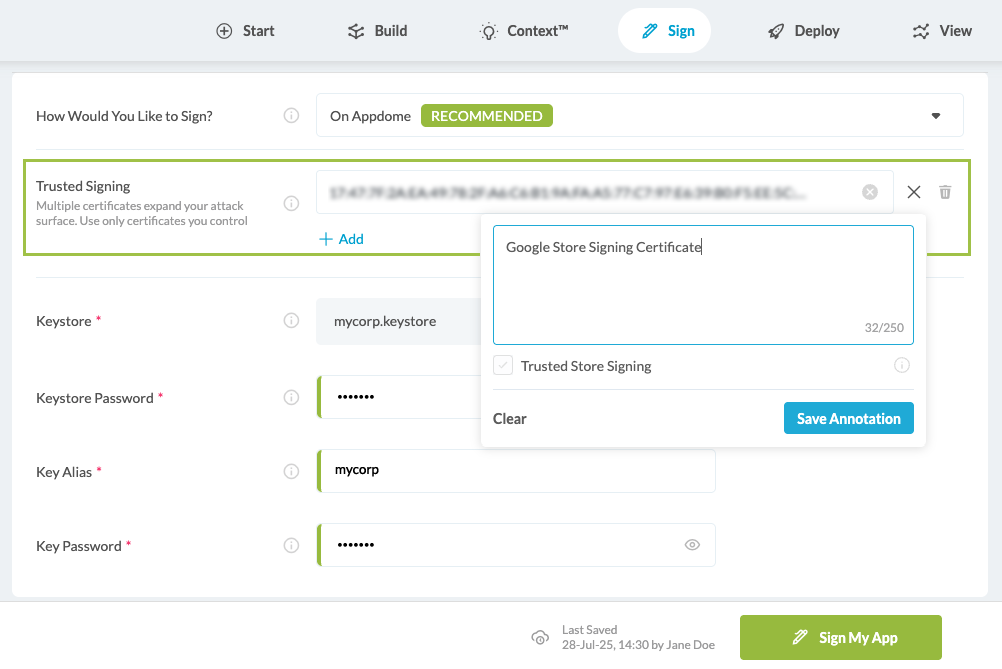The width and height of the screenshot is (1002, 669).
Task: Go to the Deploy tab
Action: [804, 31]
